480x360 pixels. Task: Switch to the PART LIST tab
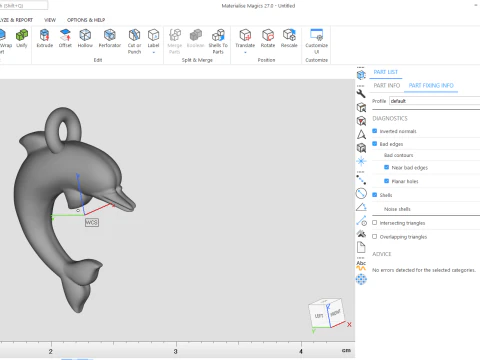pos(386,72)
